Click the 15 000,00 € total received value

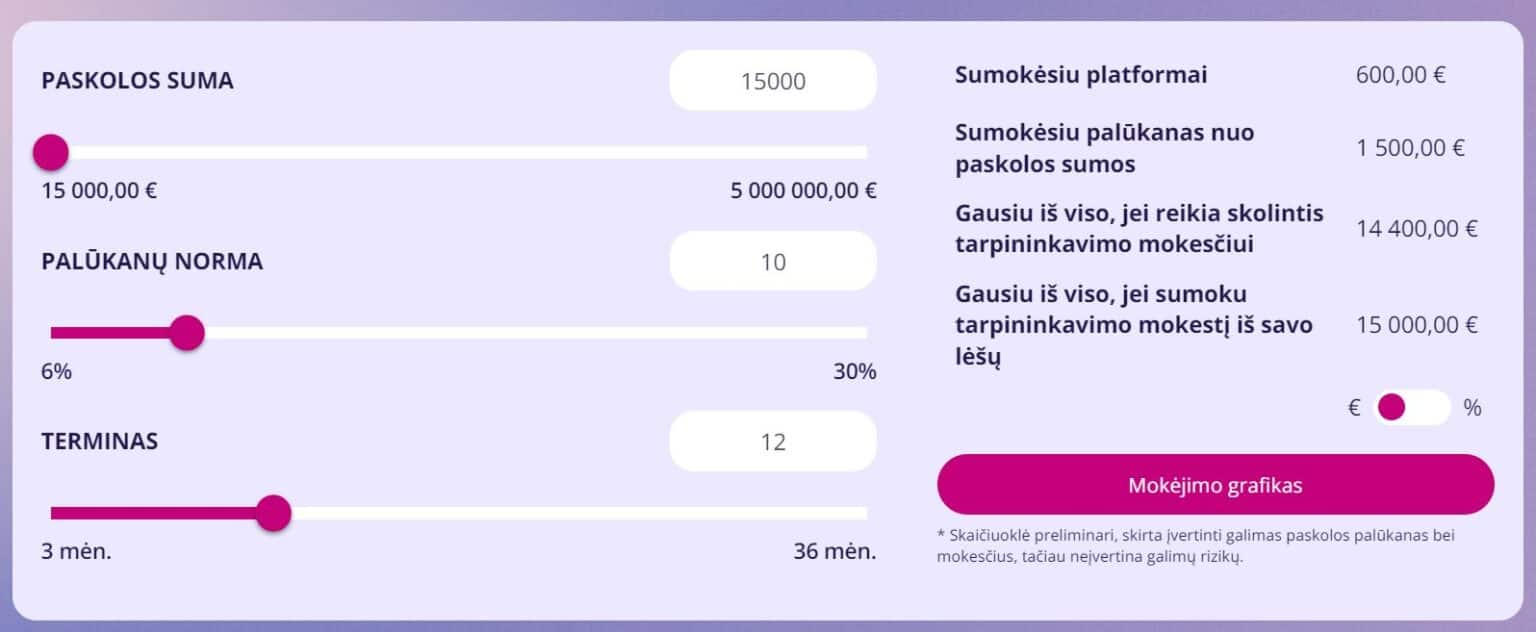(x=1416, y=325)
